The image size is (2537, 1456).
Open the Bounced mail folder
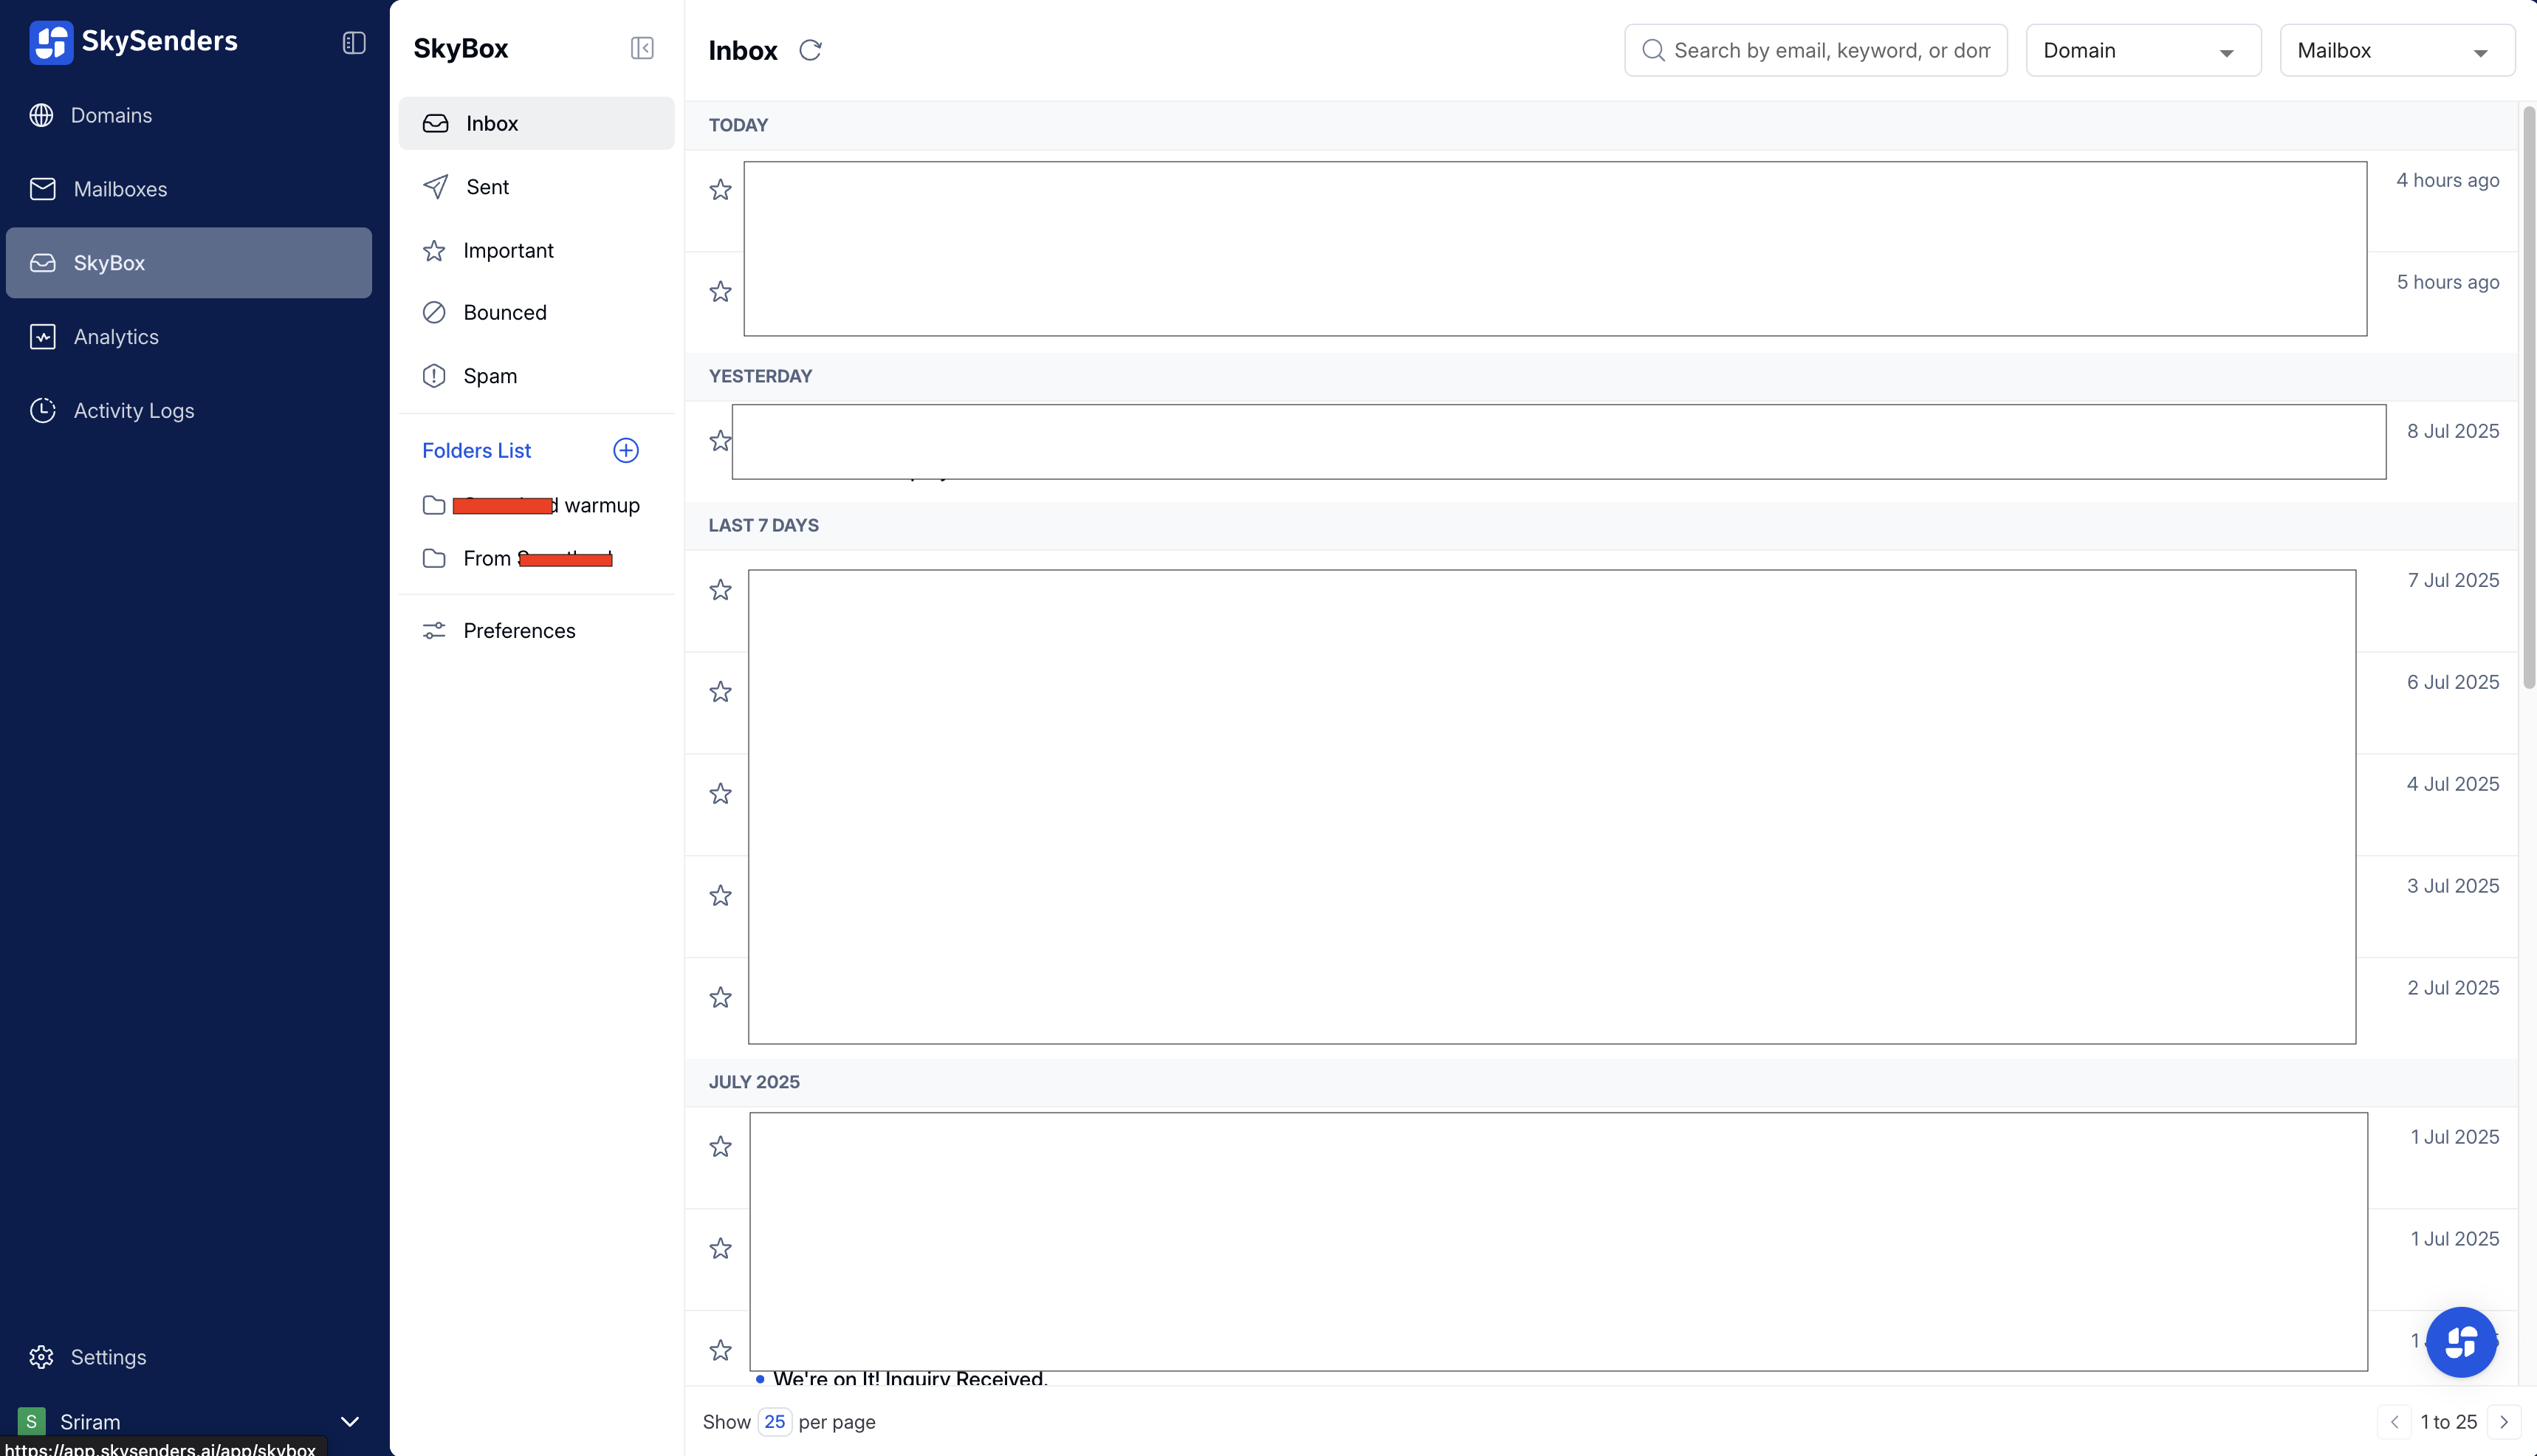[504, 313]
